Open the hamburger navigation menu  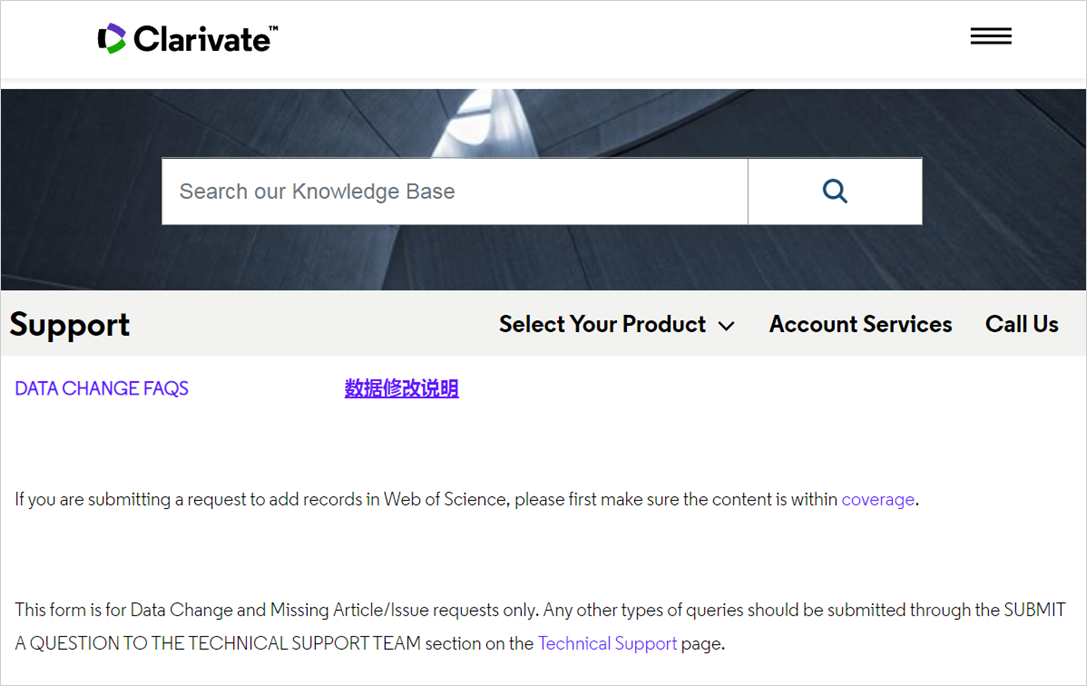click(990, 37)
